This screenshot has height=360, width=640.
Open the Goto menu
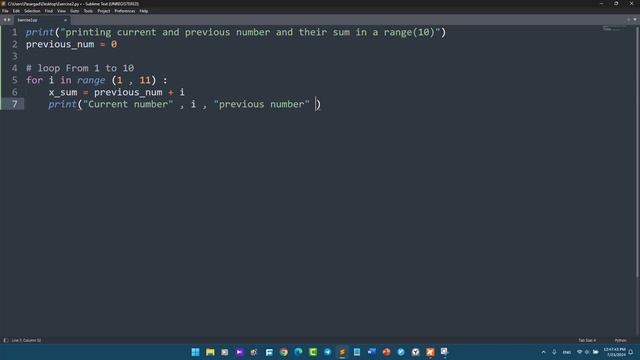click(x=74, y=11)
